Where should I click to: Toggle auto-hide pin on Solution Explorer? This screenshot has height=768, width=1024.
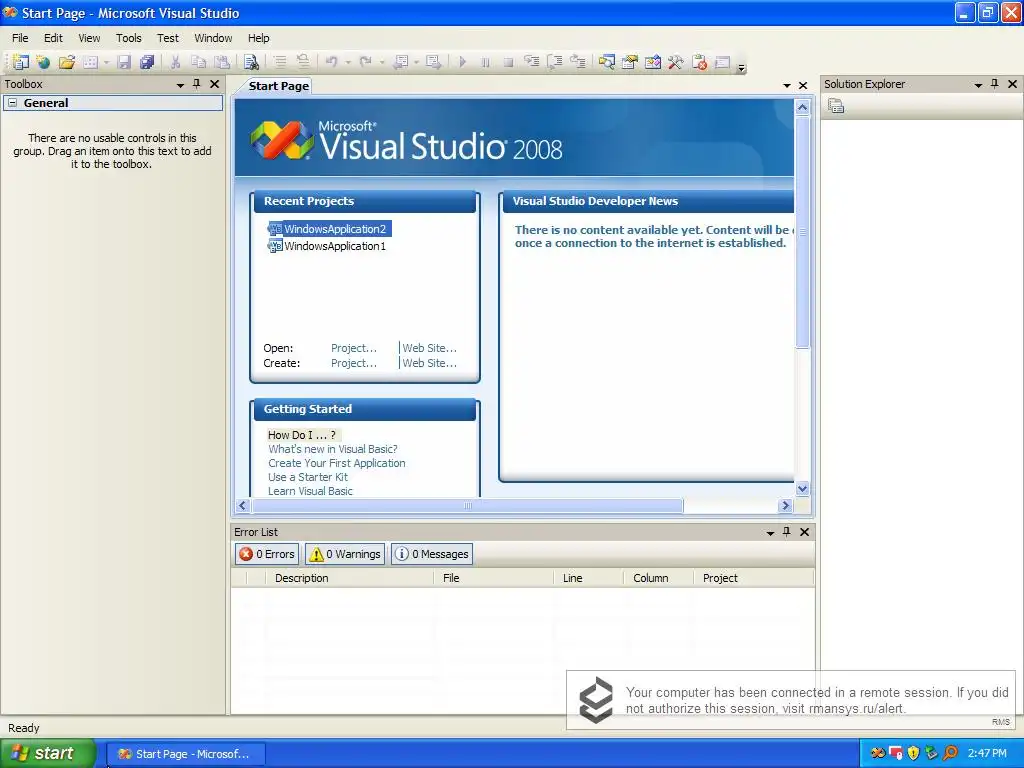tap(995, 84)
